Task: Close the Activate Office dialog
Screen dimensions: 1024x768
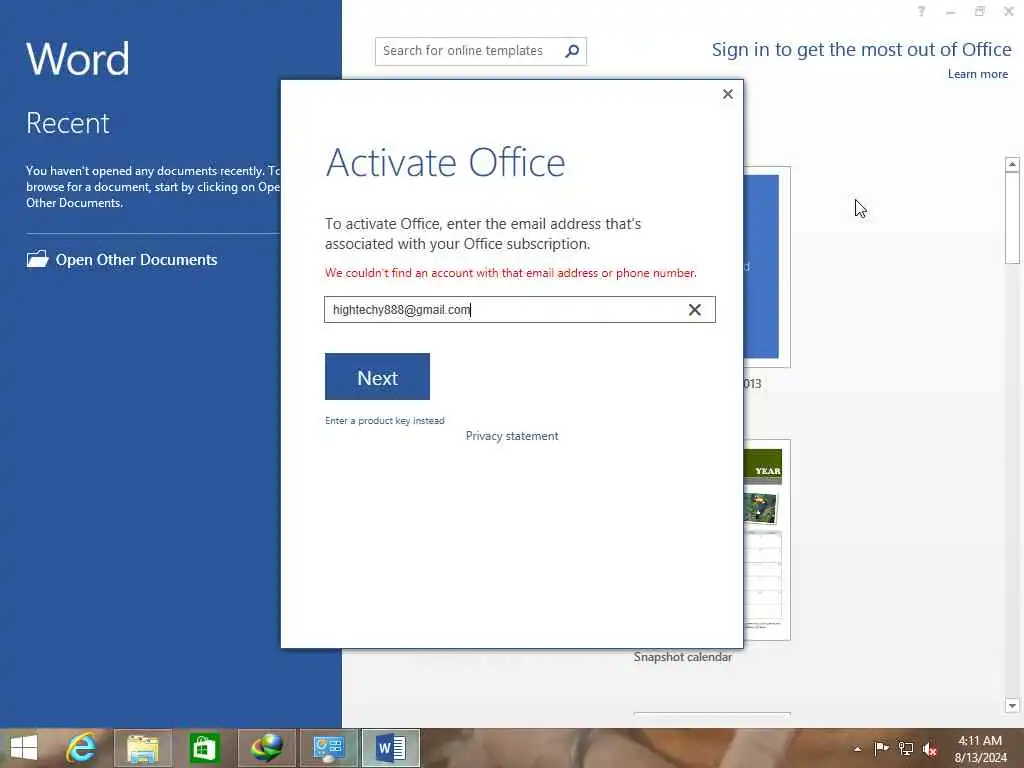Action: pyautogui.click(x=728, y=94)
